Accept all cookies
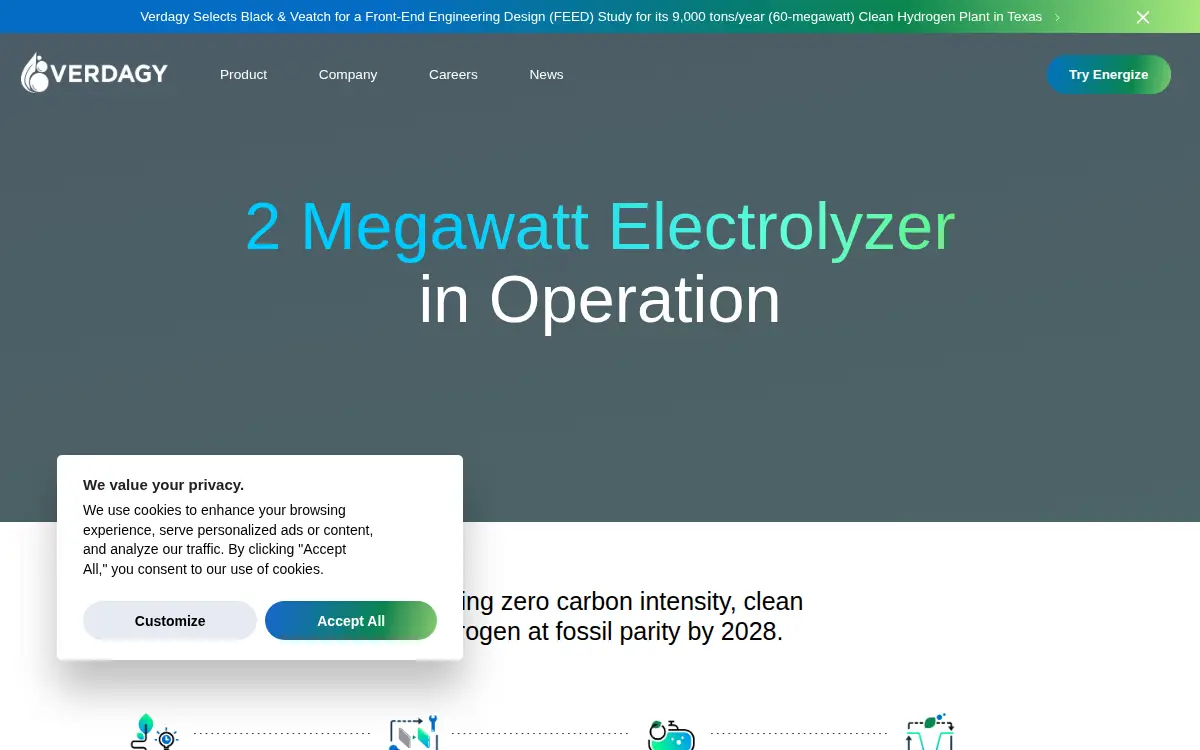Viewport: 1200px width, 750px height. pyautogui.click(x=351, y=621)
